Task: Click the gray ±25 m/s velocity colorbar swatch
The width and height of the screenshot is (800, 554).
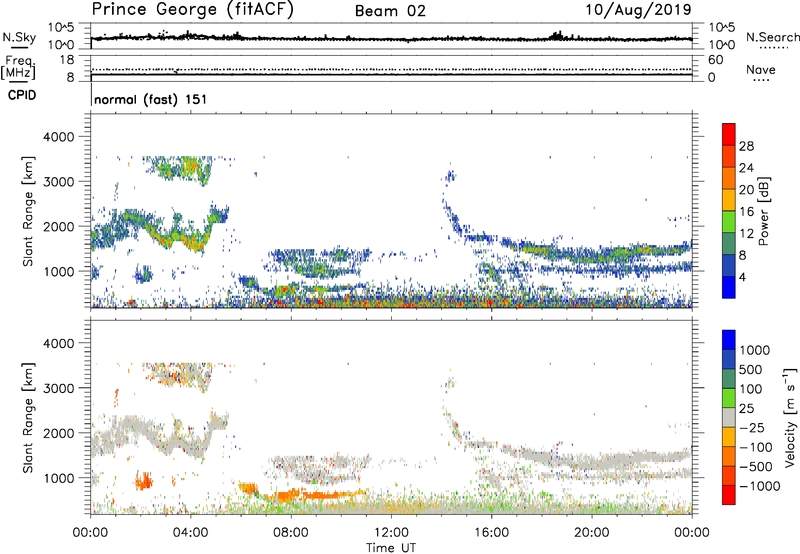Action: pyautogui.click(x=729, y=417)
